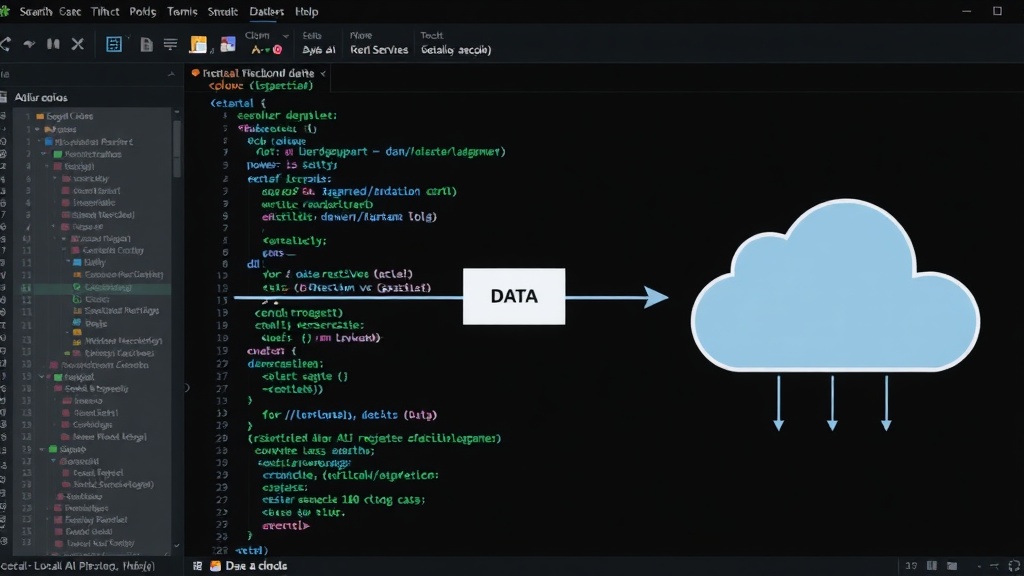Collapse the side panel using the up chevron

pyautogui.click(x=171, y=74)
